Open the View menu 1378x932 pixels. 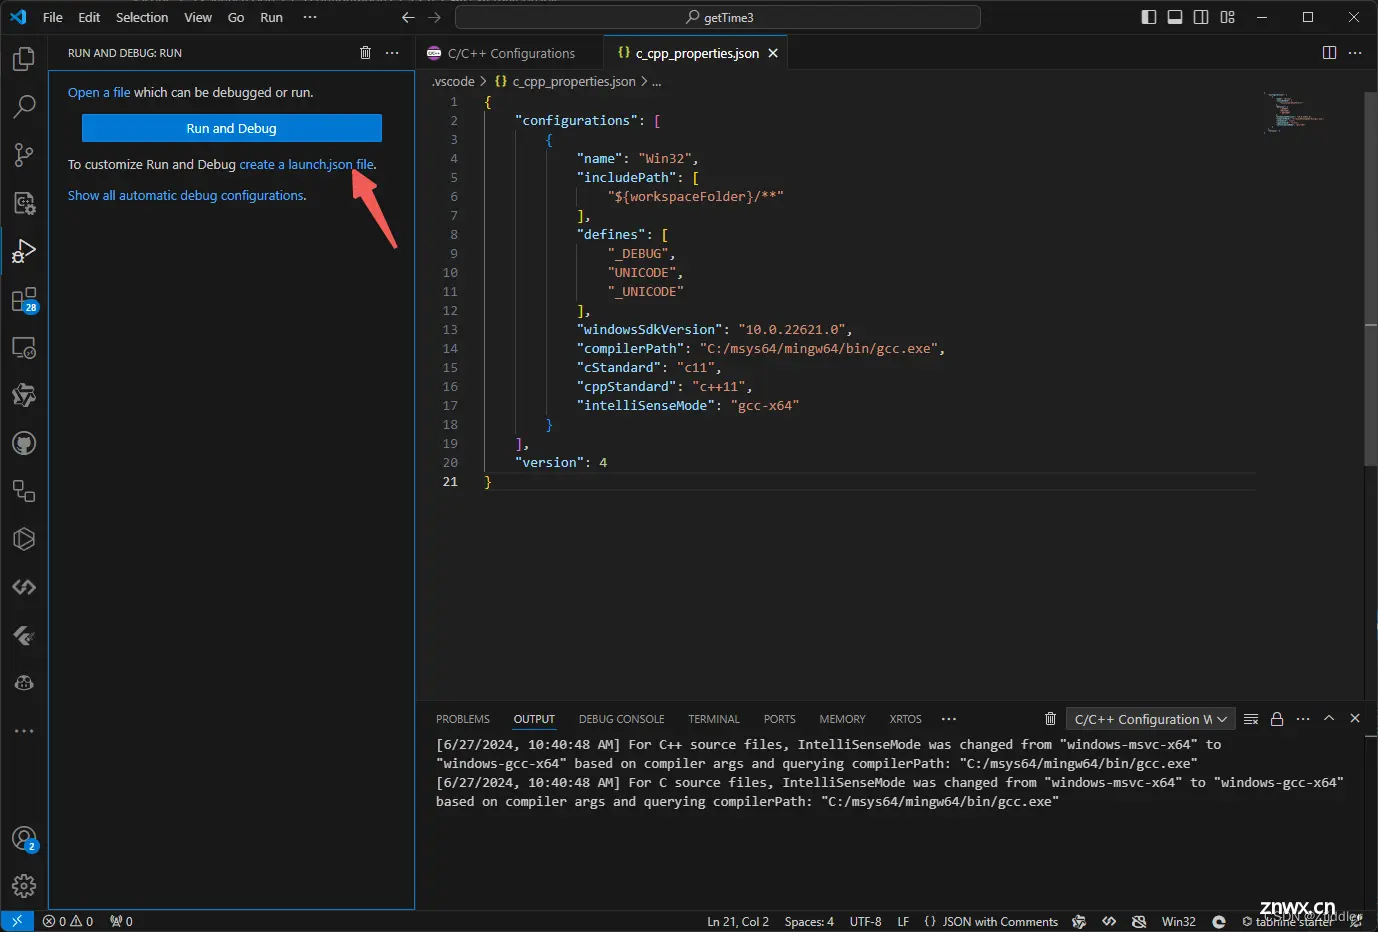pos(198,17)
